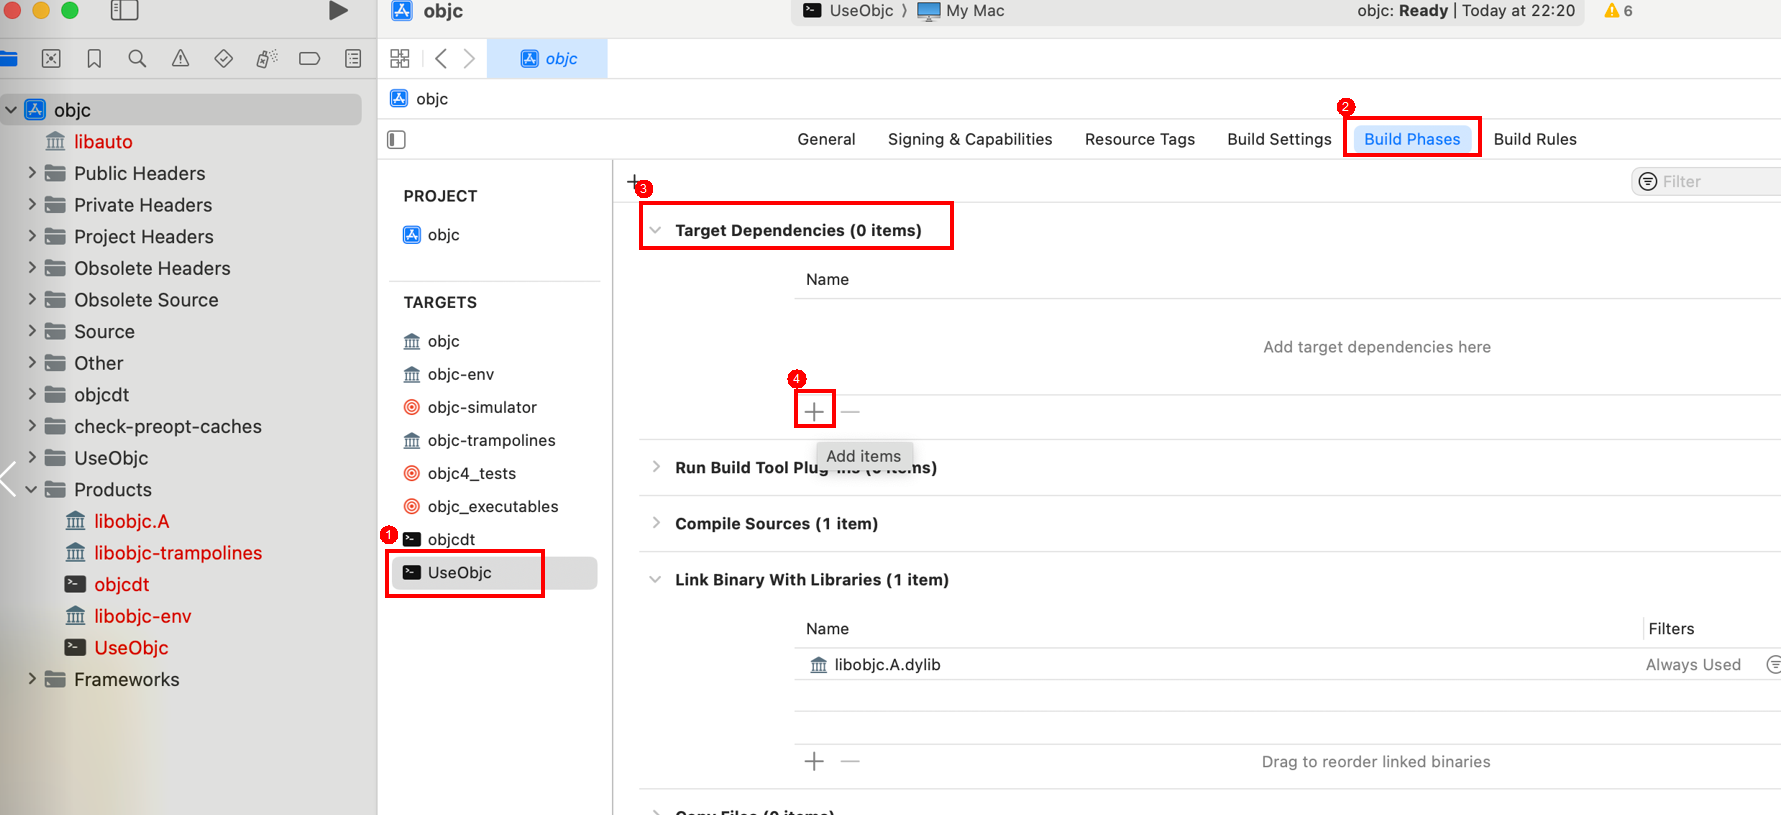Viewport: 1781px width, 815px height.
Task: Click the yellow warning count indicator
Action: (1618, 11)
